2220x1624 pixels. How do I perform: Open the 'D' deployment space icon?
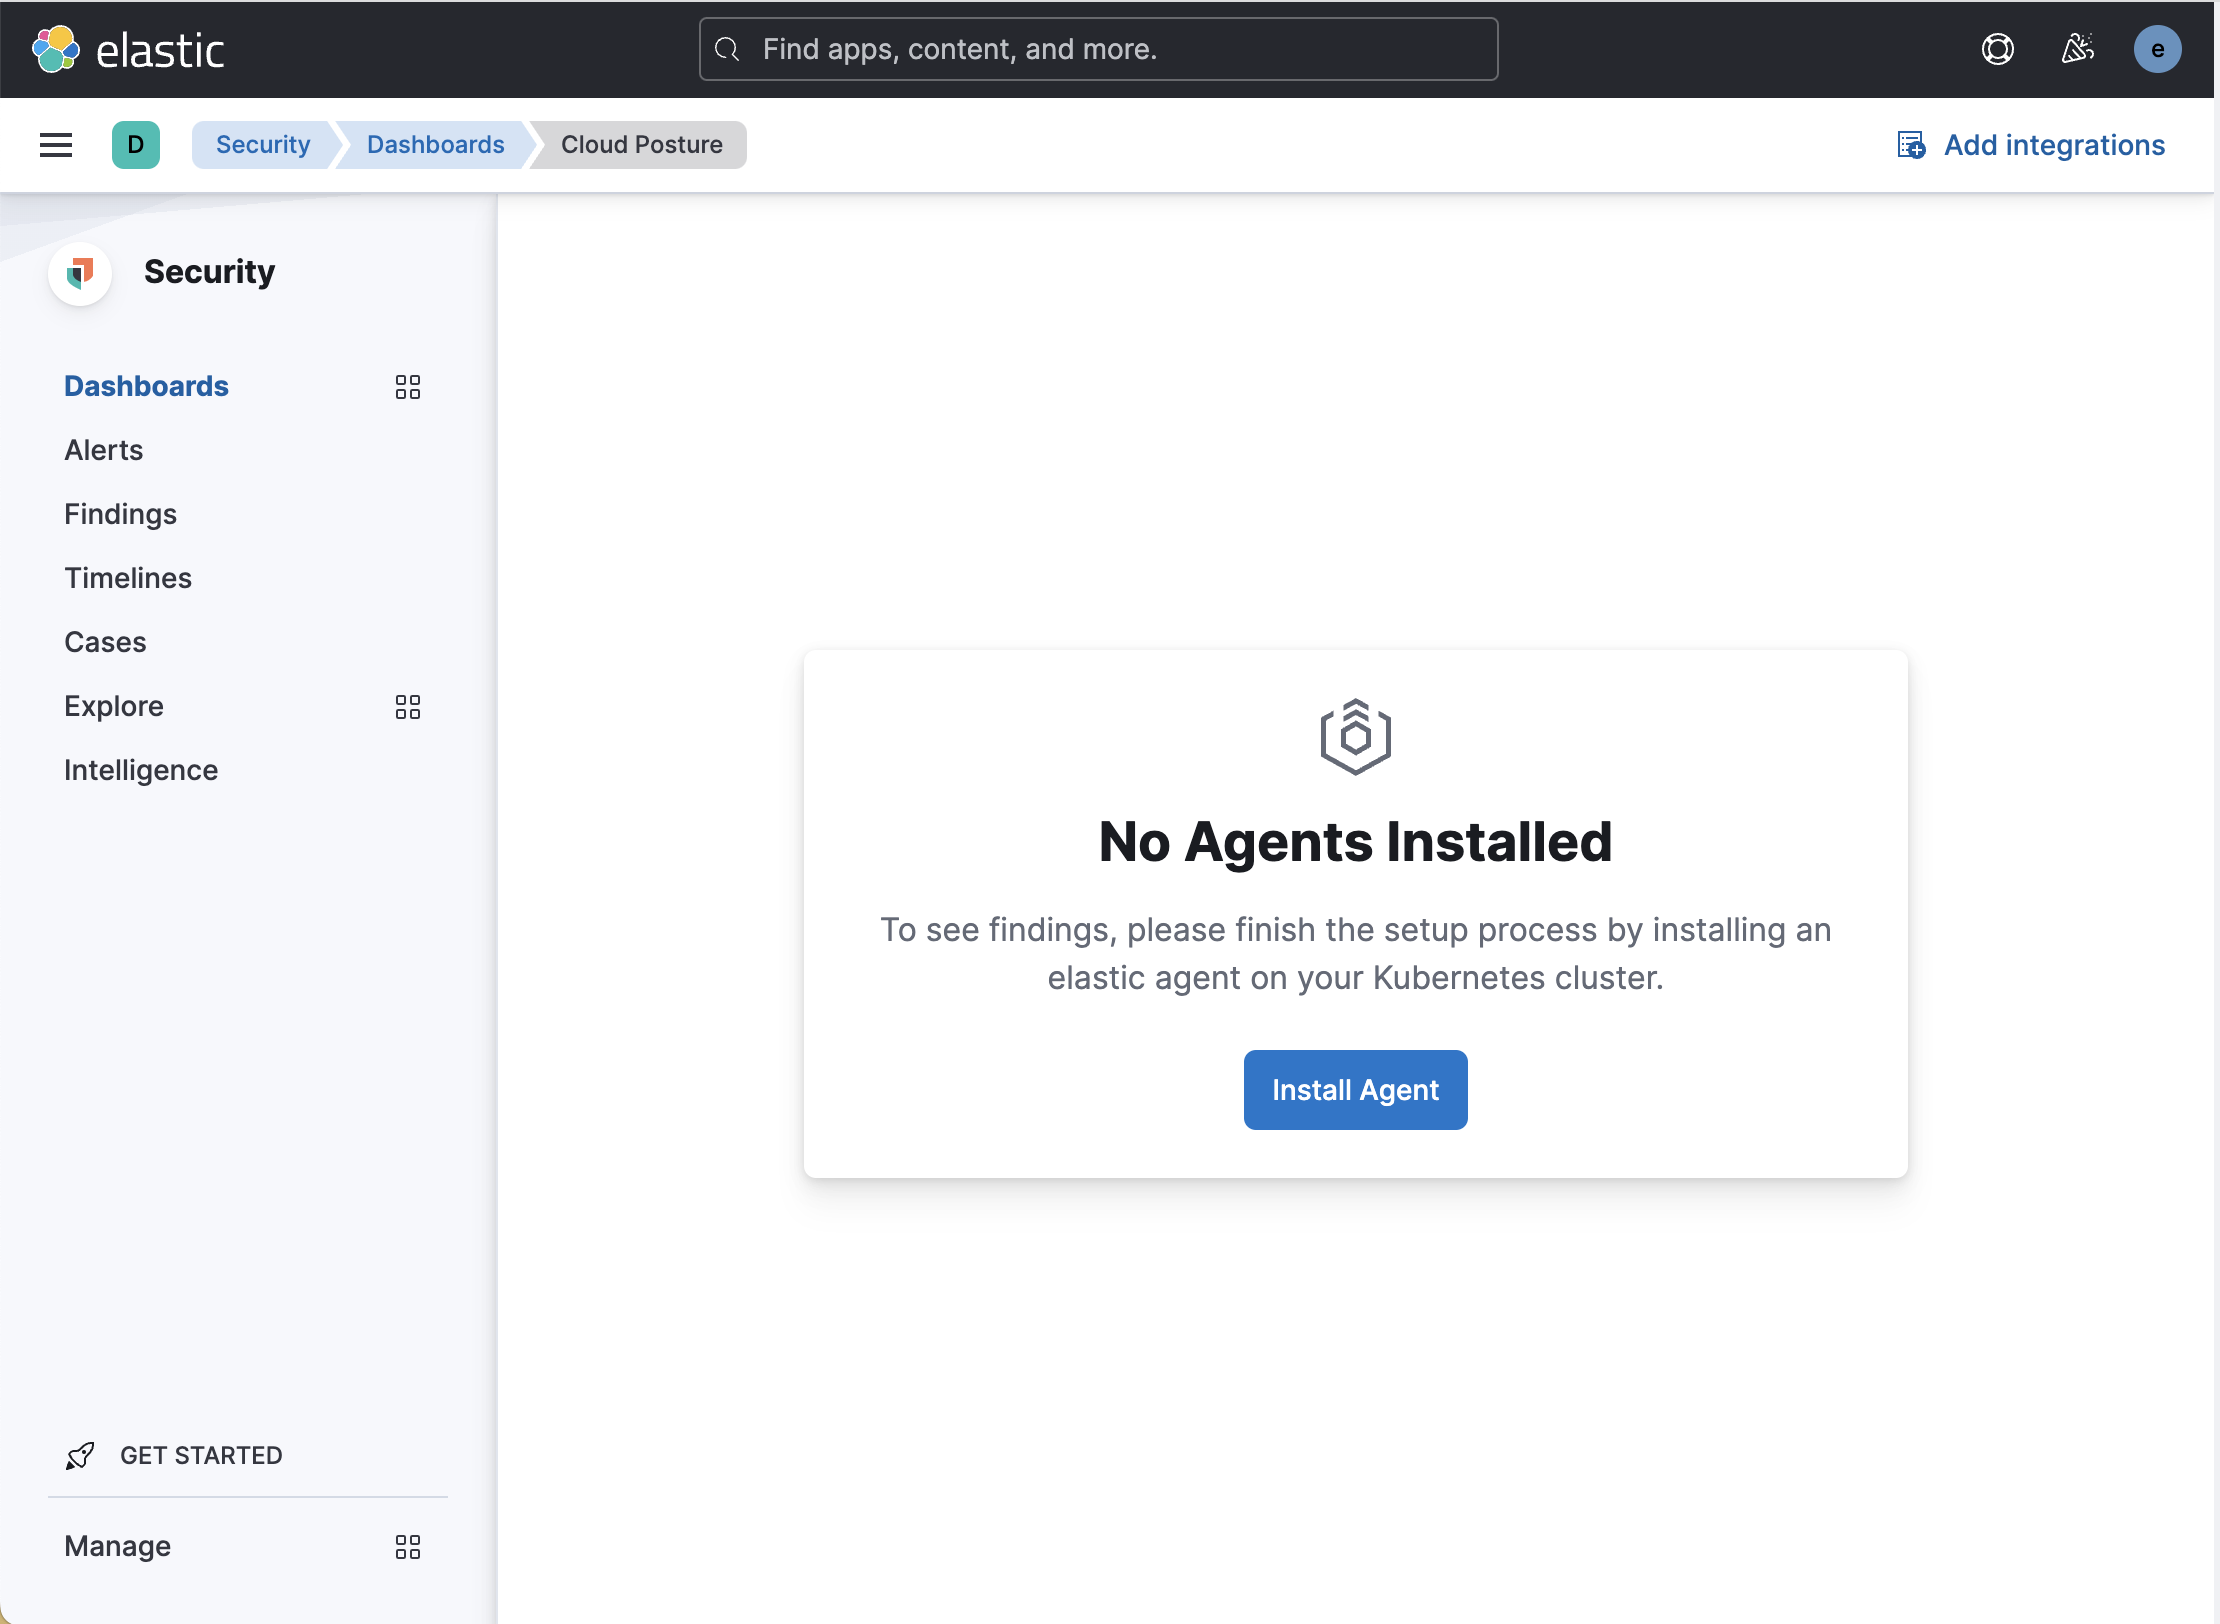click(136, 145)
